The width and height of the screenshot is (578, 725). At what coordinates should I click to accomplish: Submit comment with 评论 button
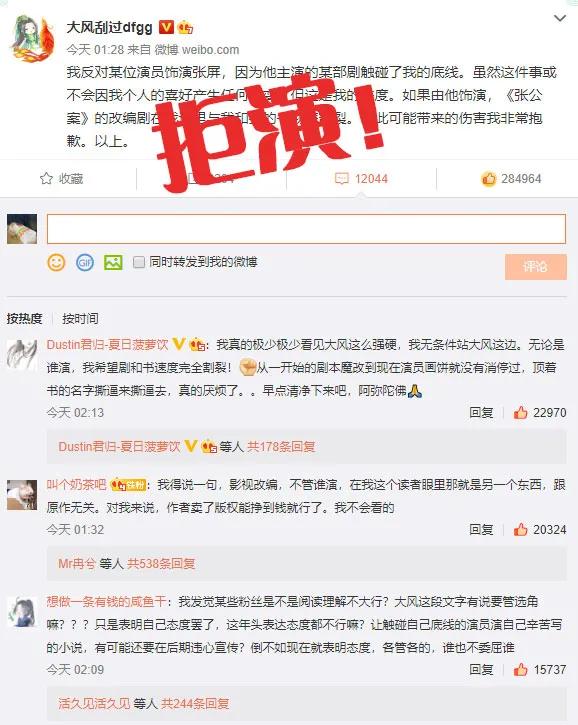tap(535, 267)
